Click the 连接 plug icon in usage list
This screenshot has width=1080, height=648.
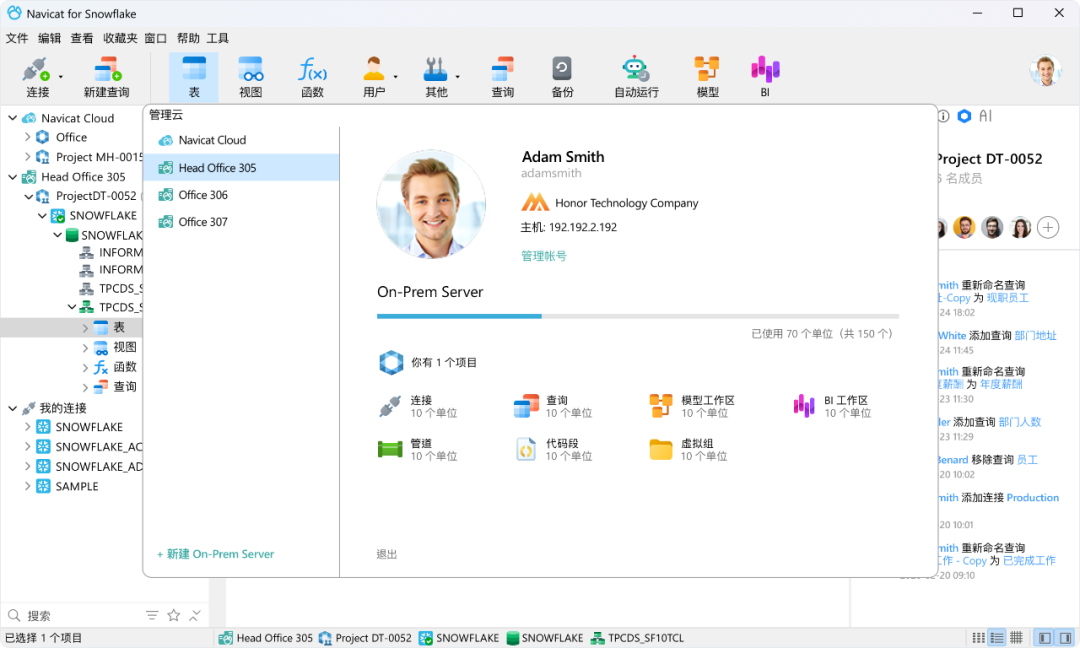390,406
